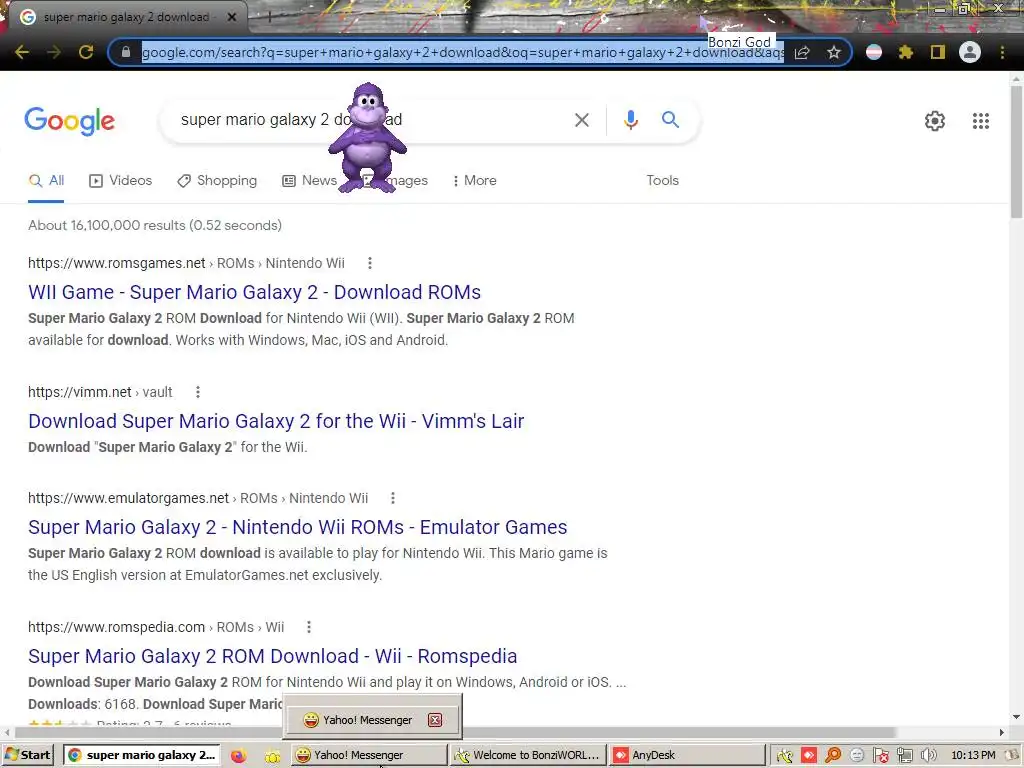Viewport: 1024px width, 768px height.
Task: Click the orange magnifier tray icon
Action: coord(833,755)
